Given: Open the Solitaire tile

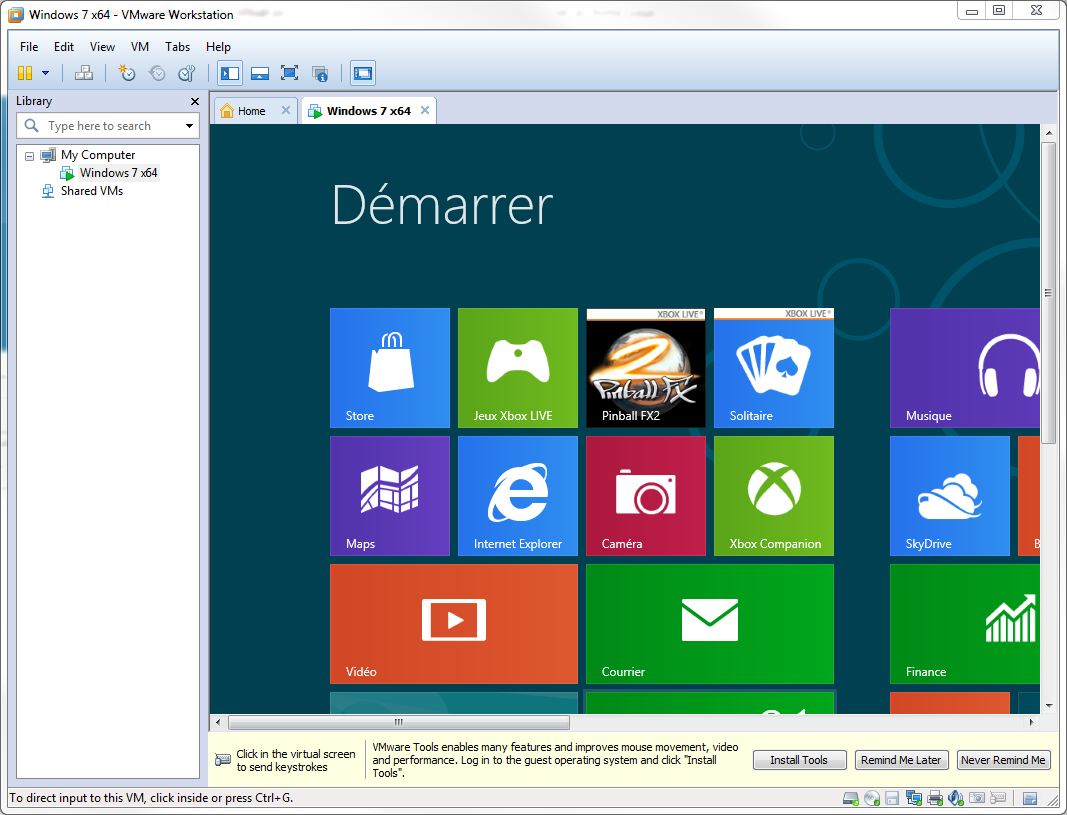Looking at the screenshot, I should point(774,368).
